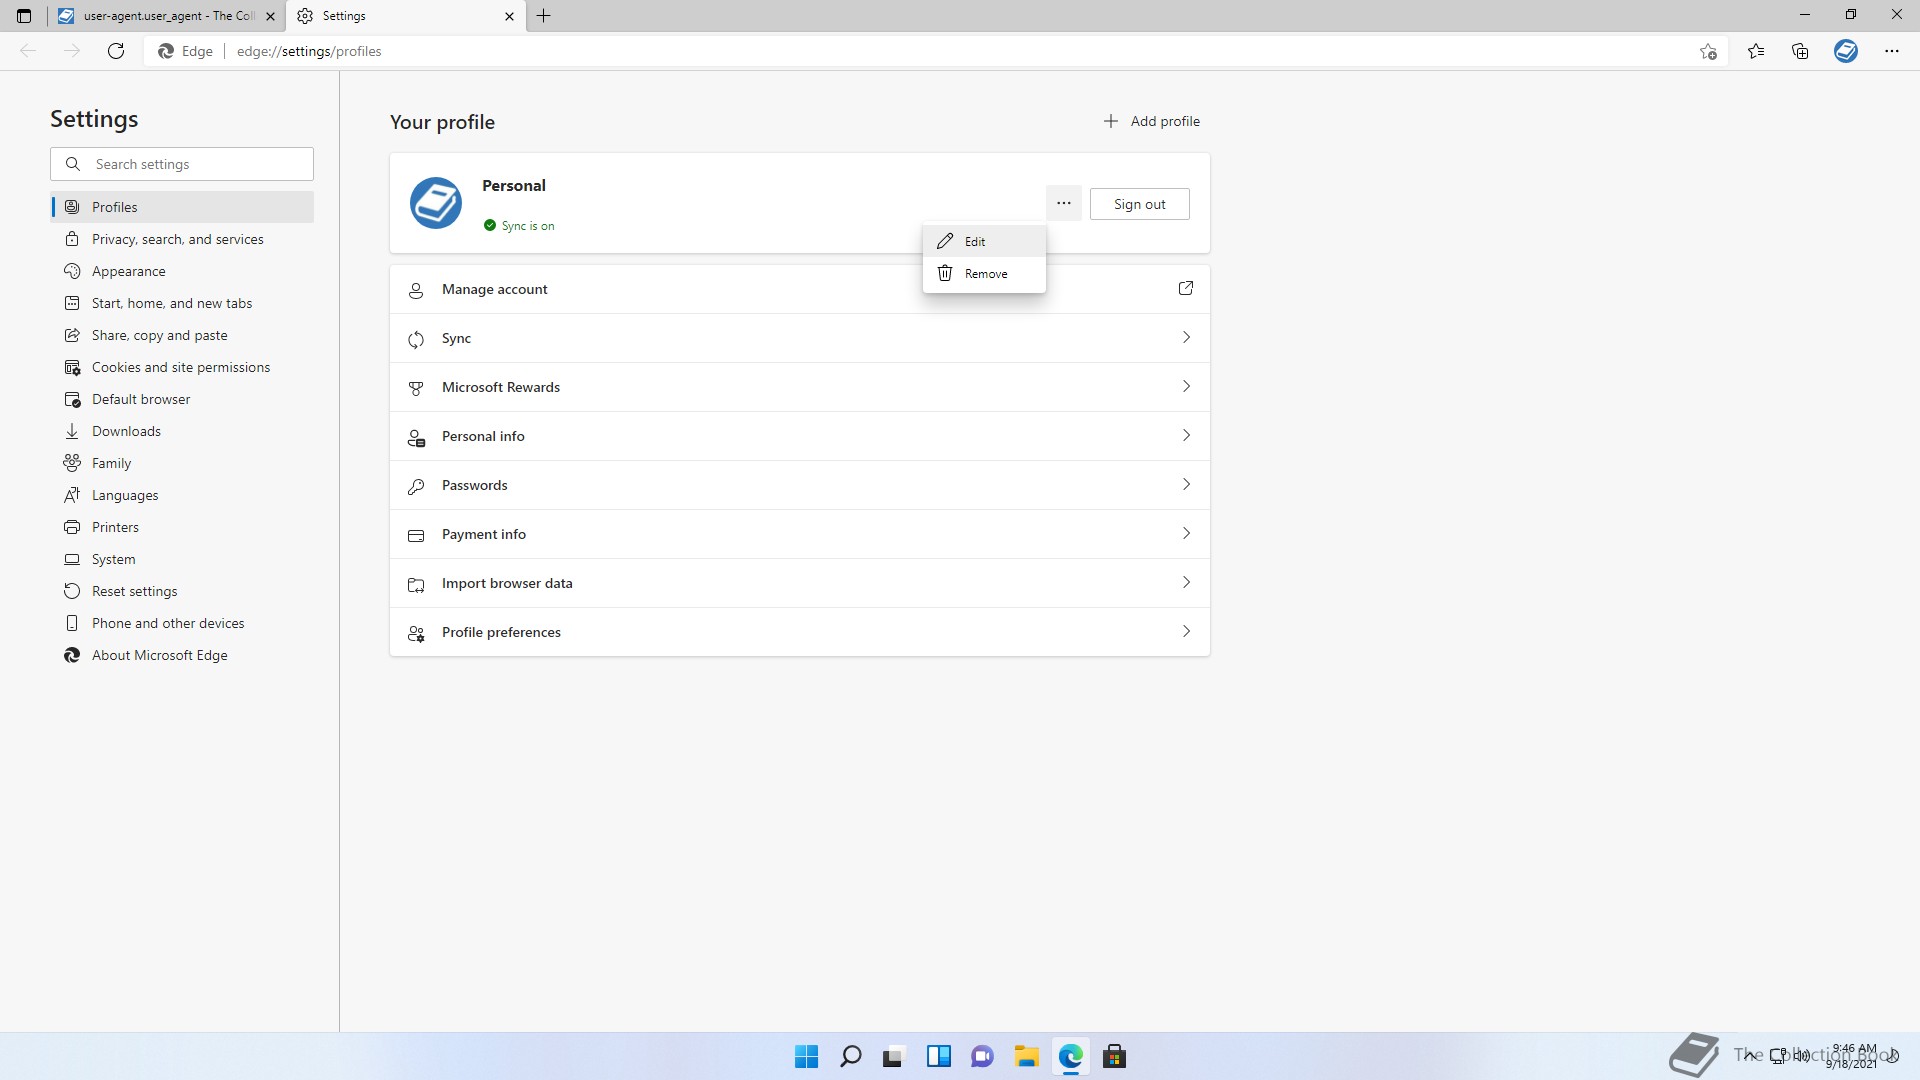Open Reset settings page

click(x=182, y=591)
